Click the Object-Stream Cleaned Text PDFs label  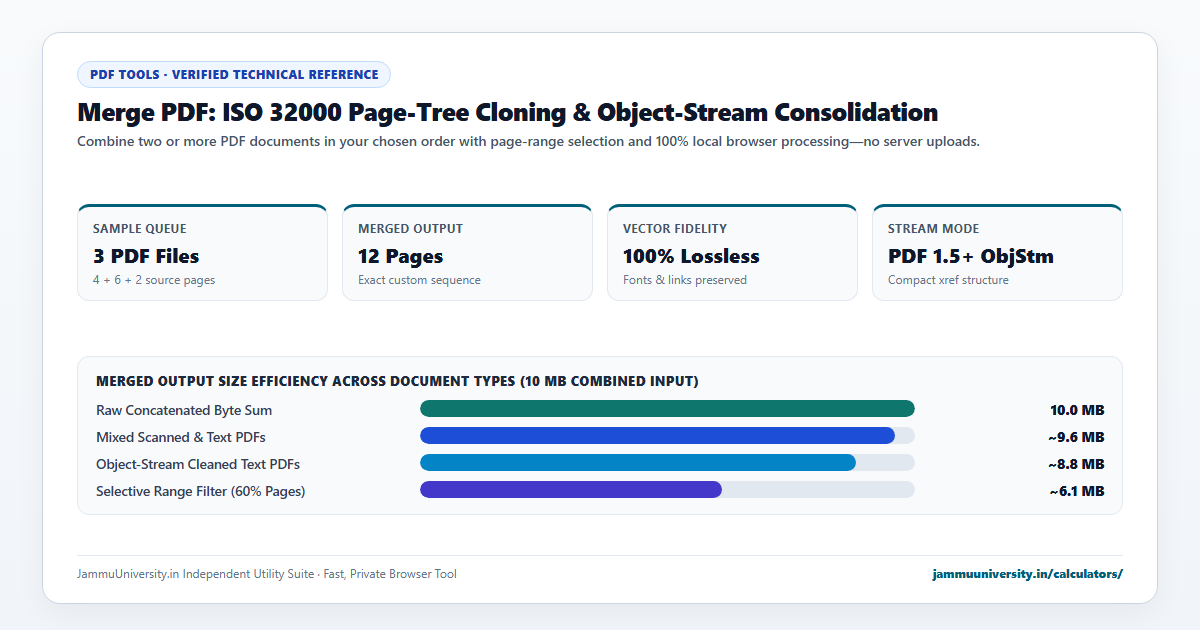click(x=198, y=464)
